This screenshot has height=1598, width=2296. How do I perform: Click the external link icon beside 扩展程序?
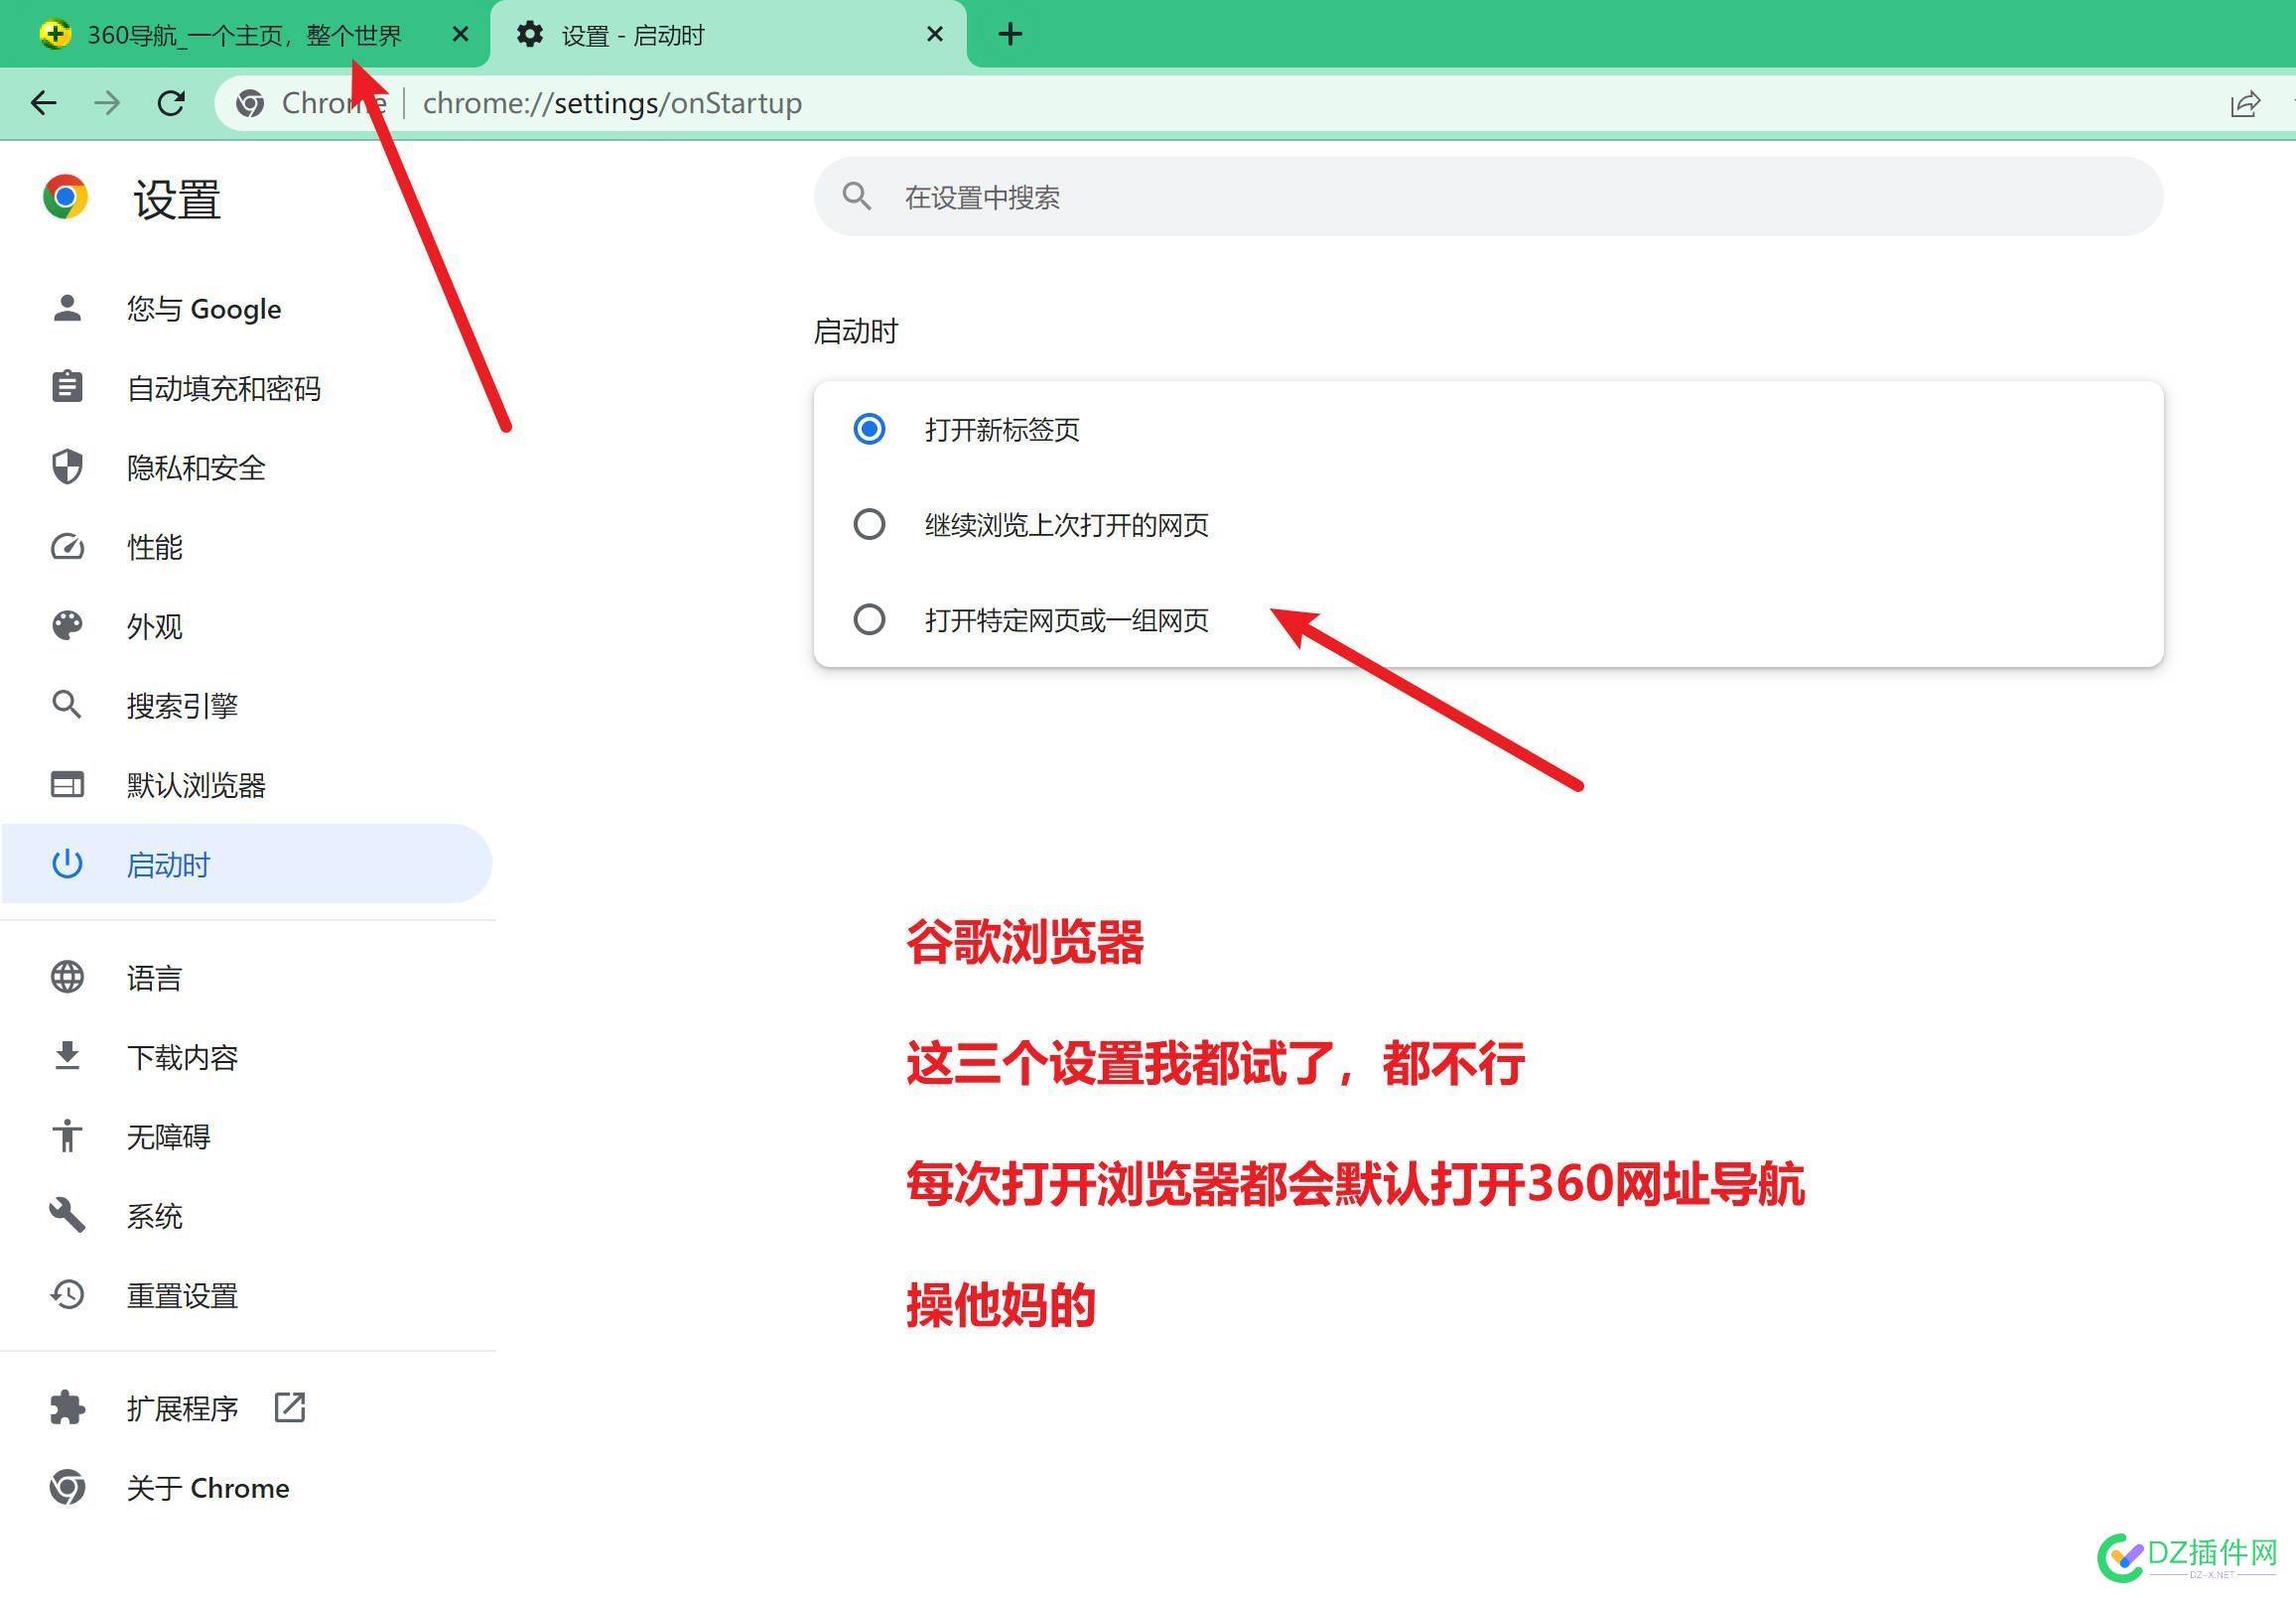pyautogui.click(x=290, y=1407)
